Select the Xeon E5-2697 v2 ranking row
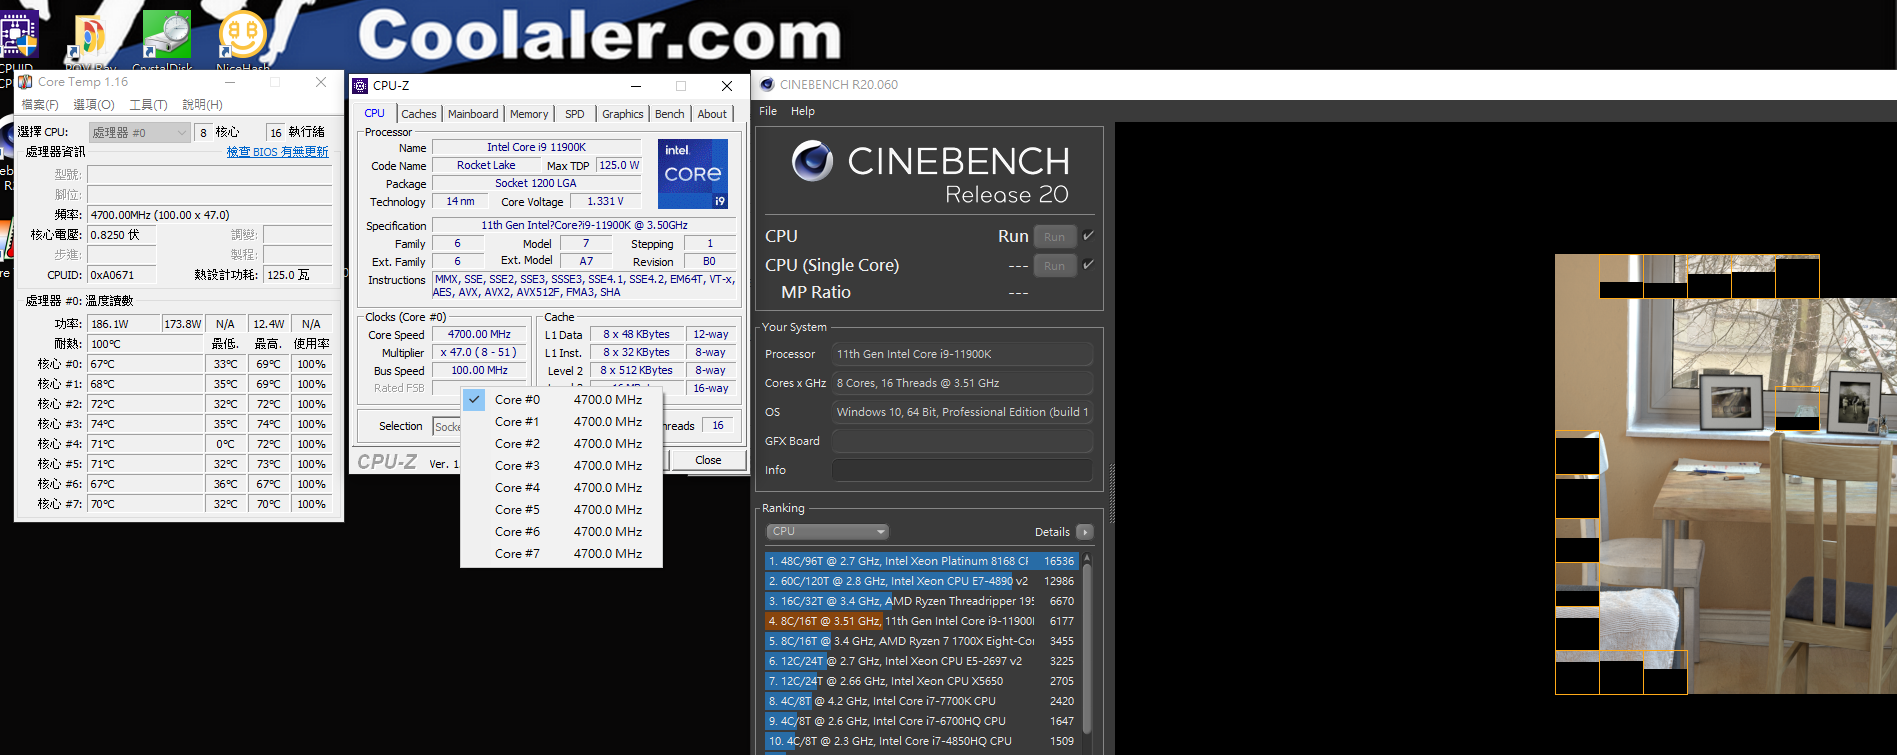 point(921,661)
